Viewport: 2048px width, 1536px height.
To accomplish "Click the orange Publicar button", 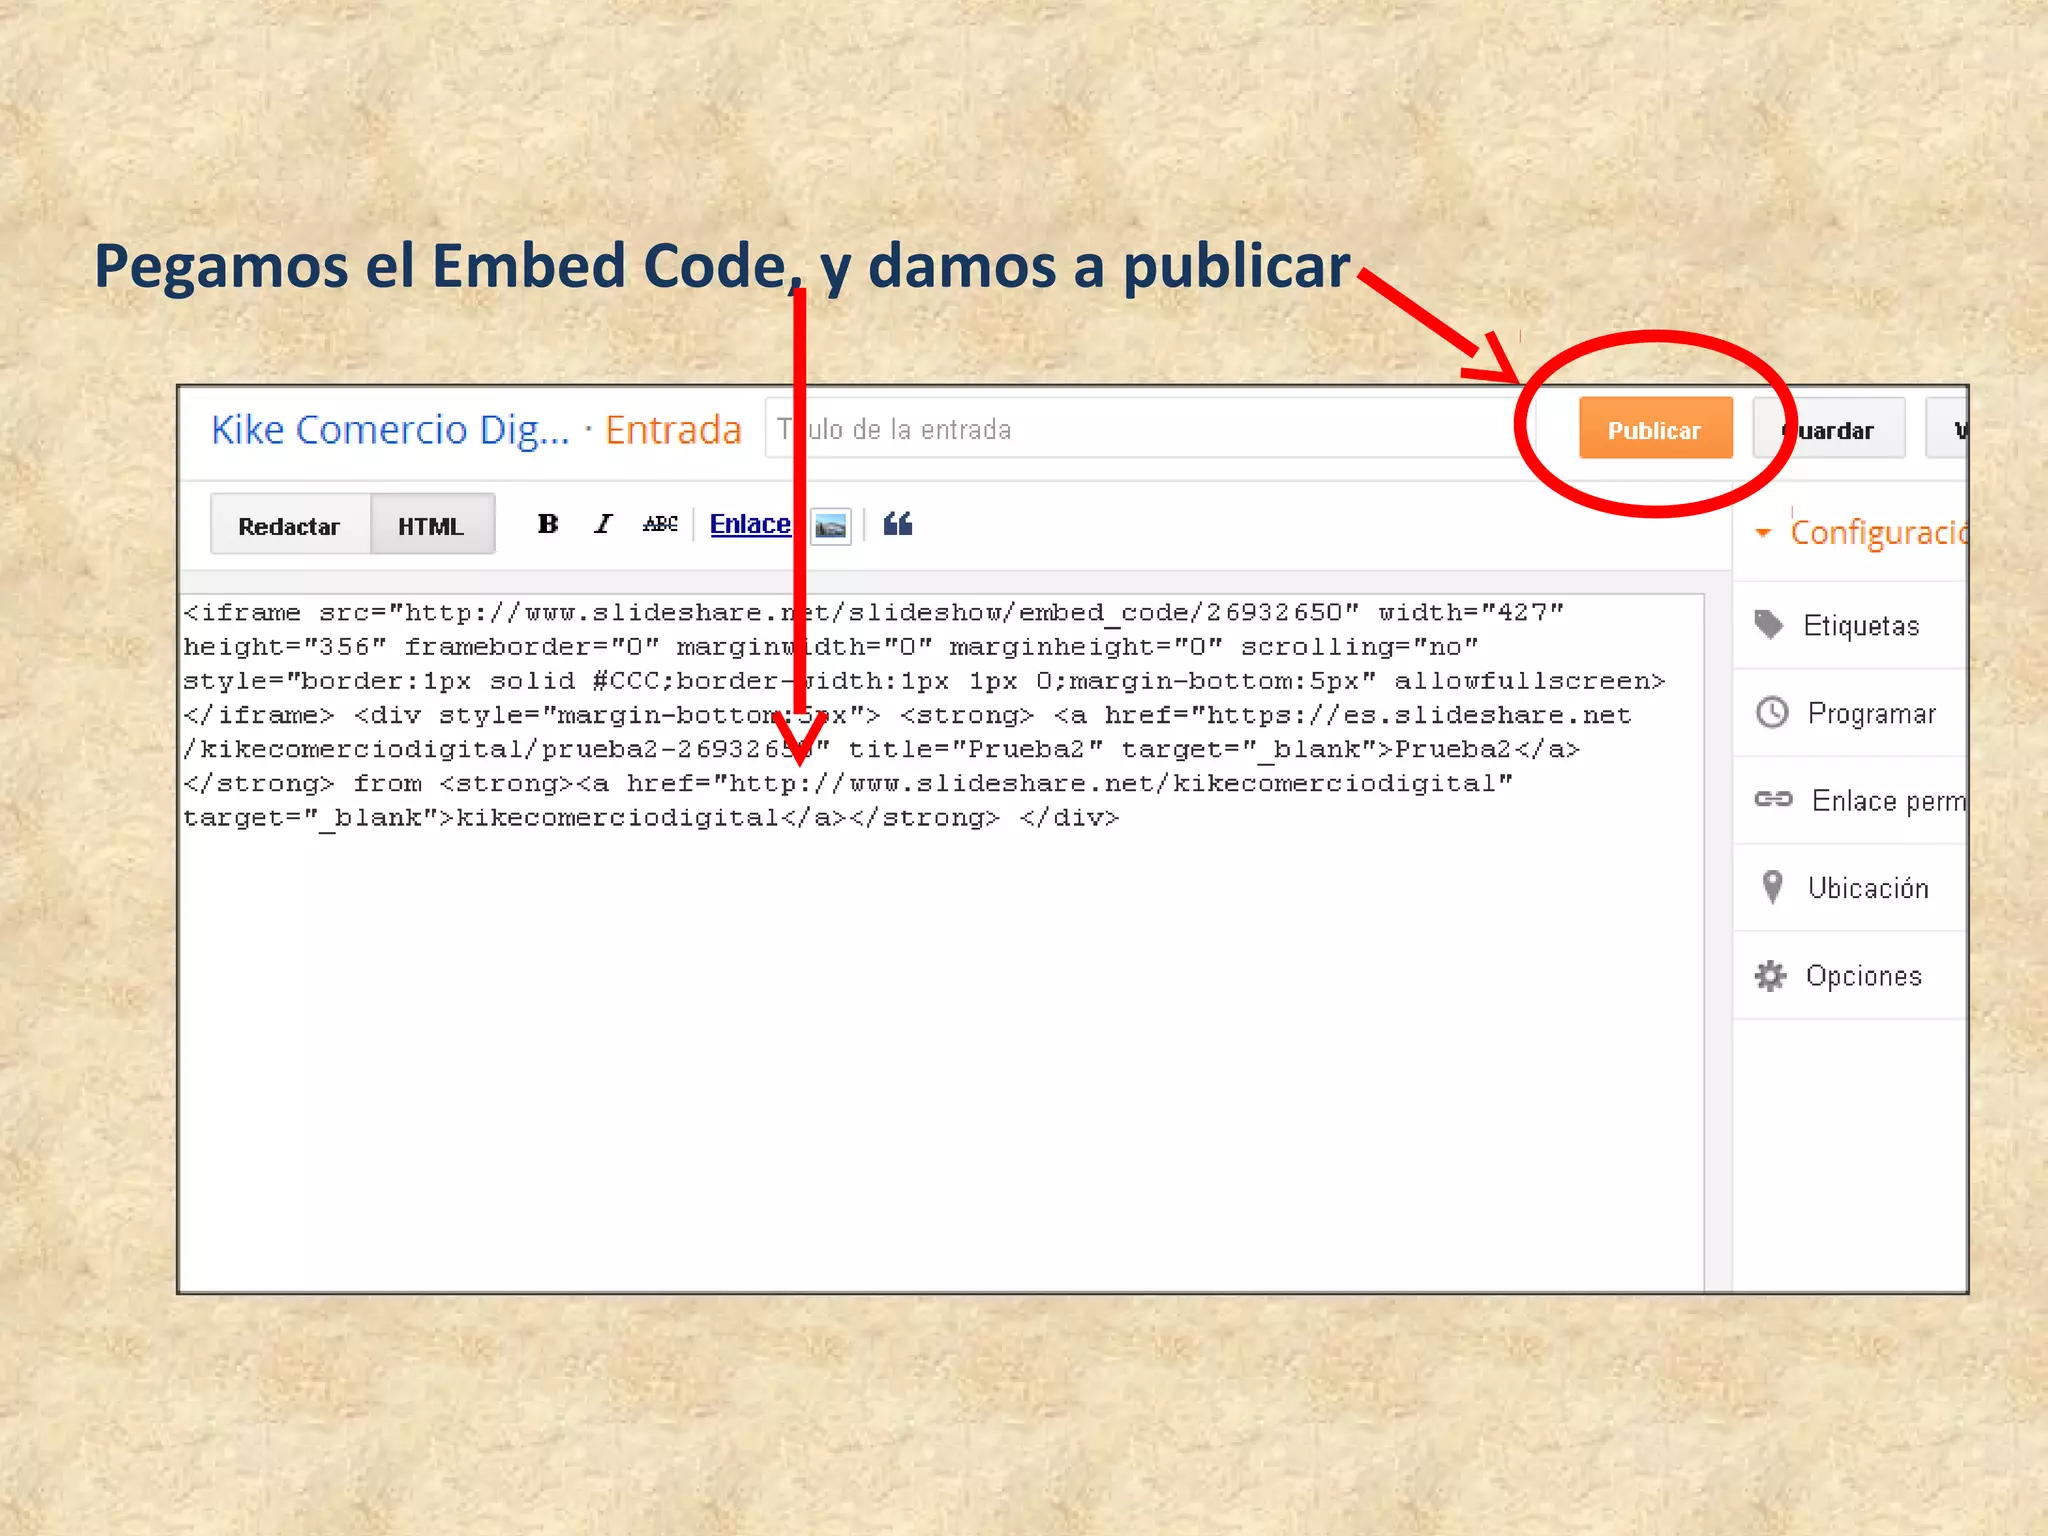I will tap(1655, 428).
